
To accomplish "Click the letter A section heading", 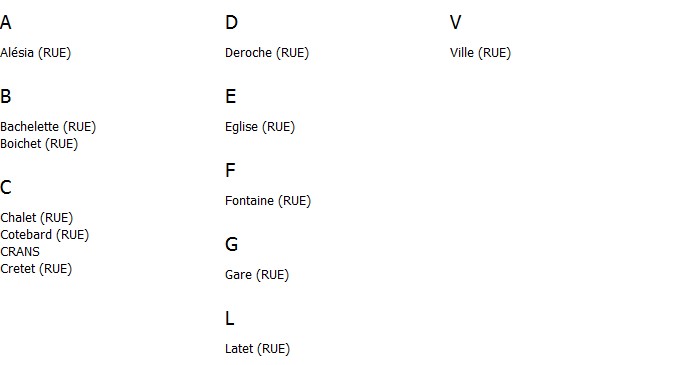I will click(6, 22).
